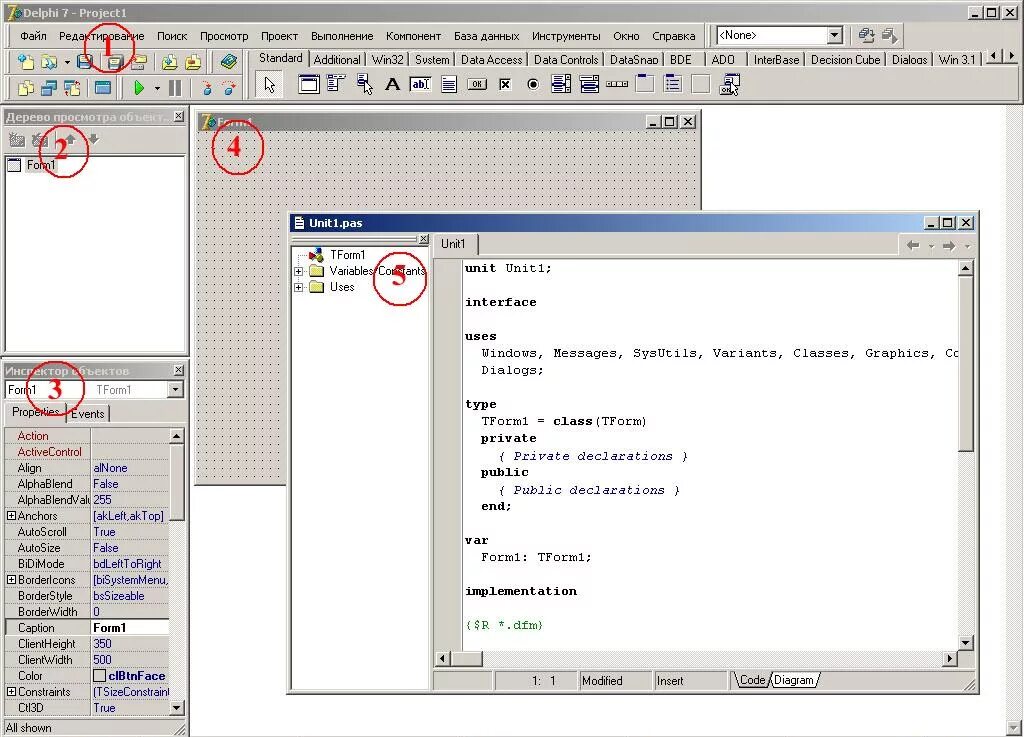Image resolution: width=1024 pixels, height=737 pixels.
Task: Click the Open file toolbar icon
Action: pos(49,62)
